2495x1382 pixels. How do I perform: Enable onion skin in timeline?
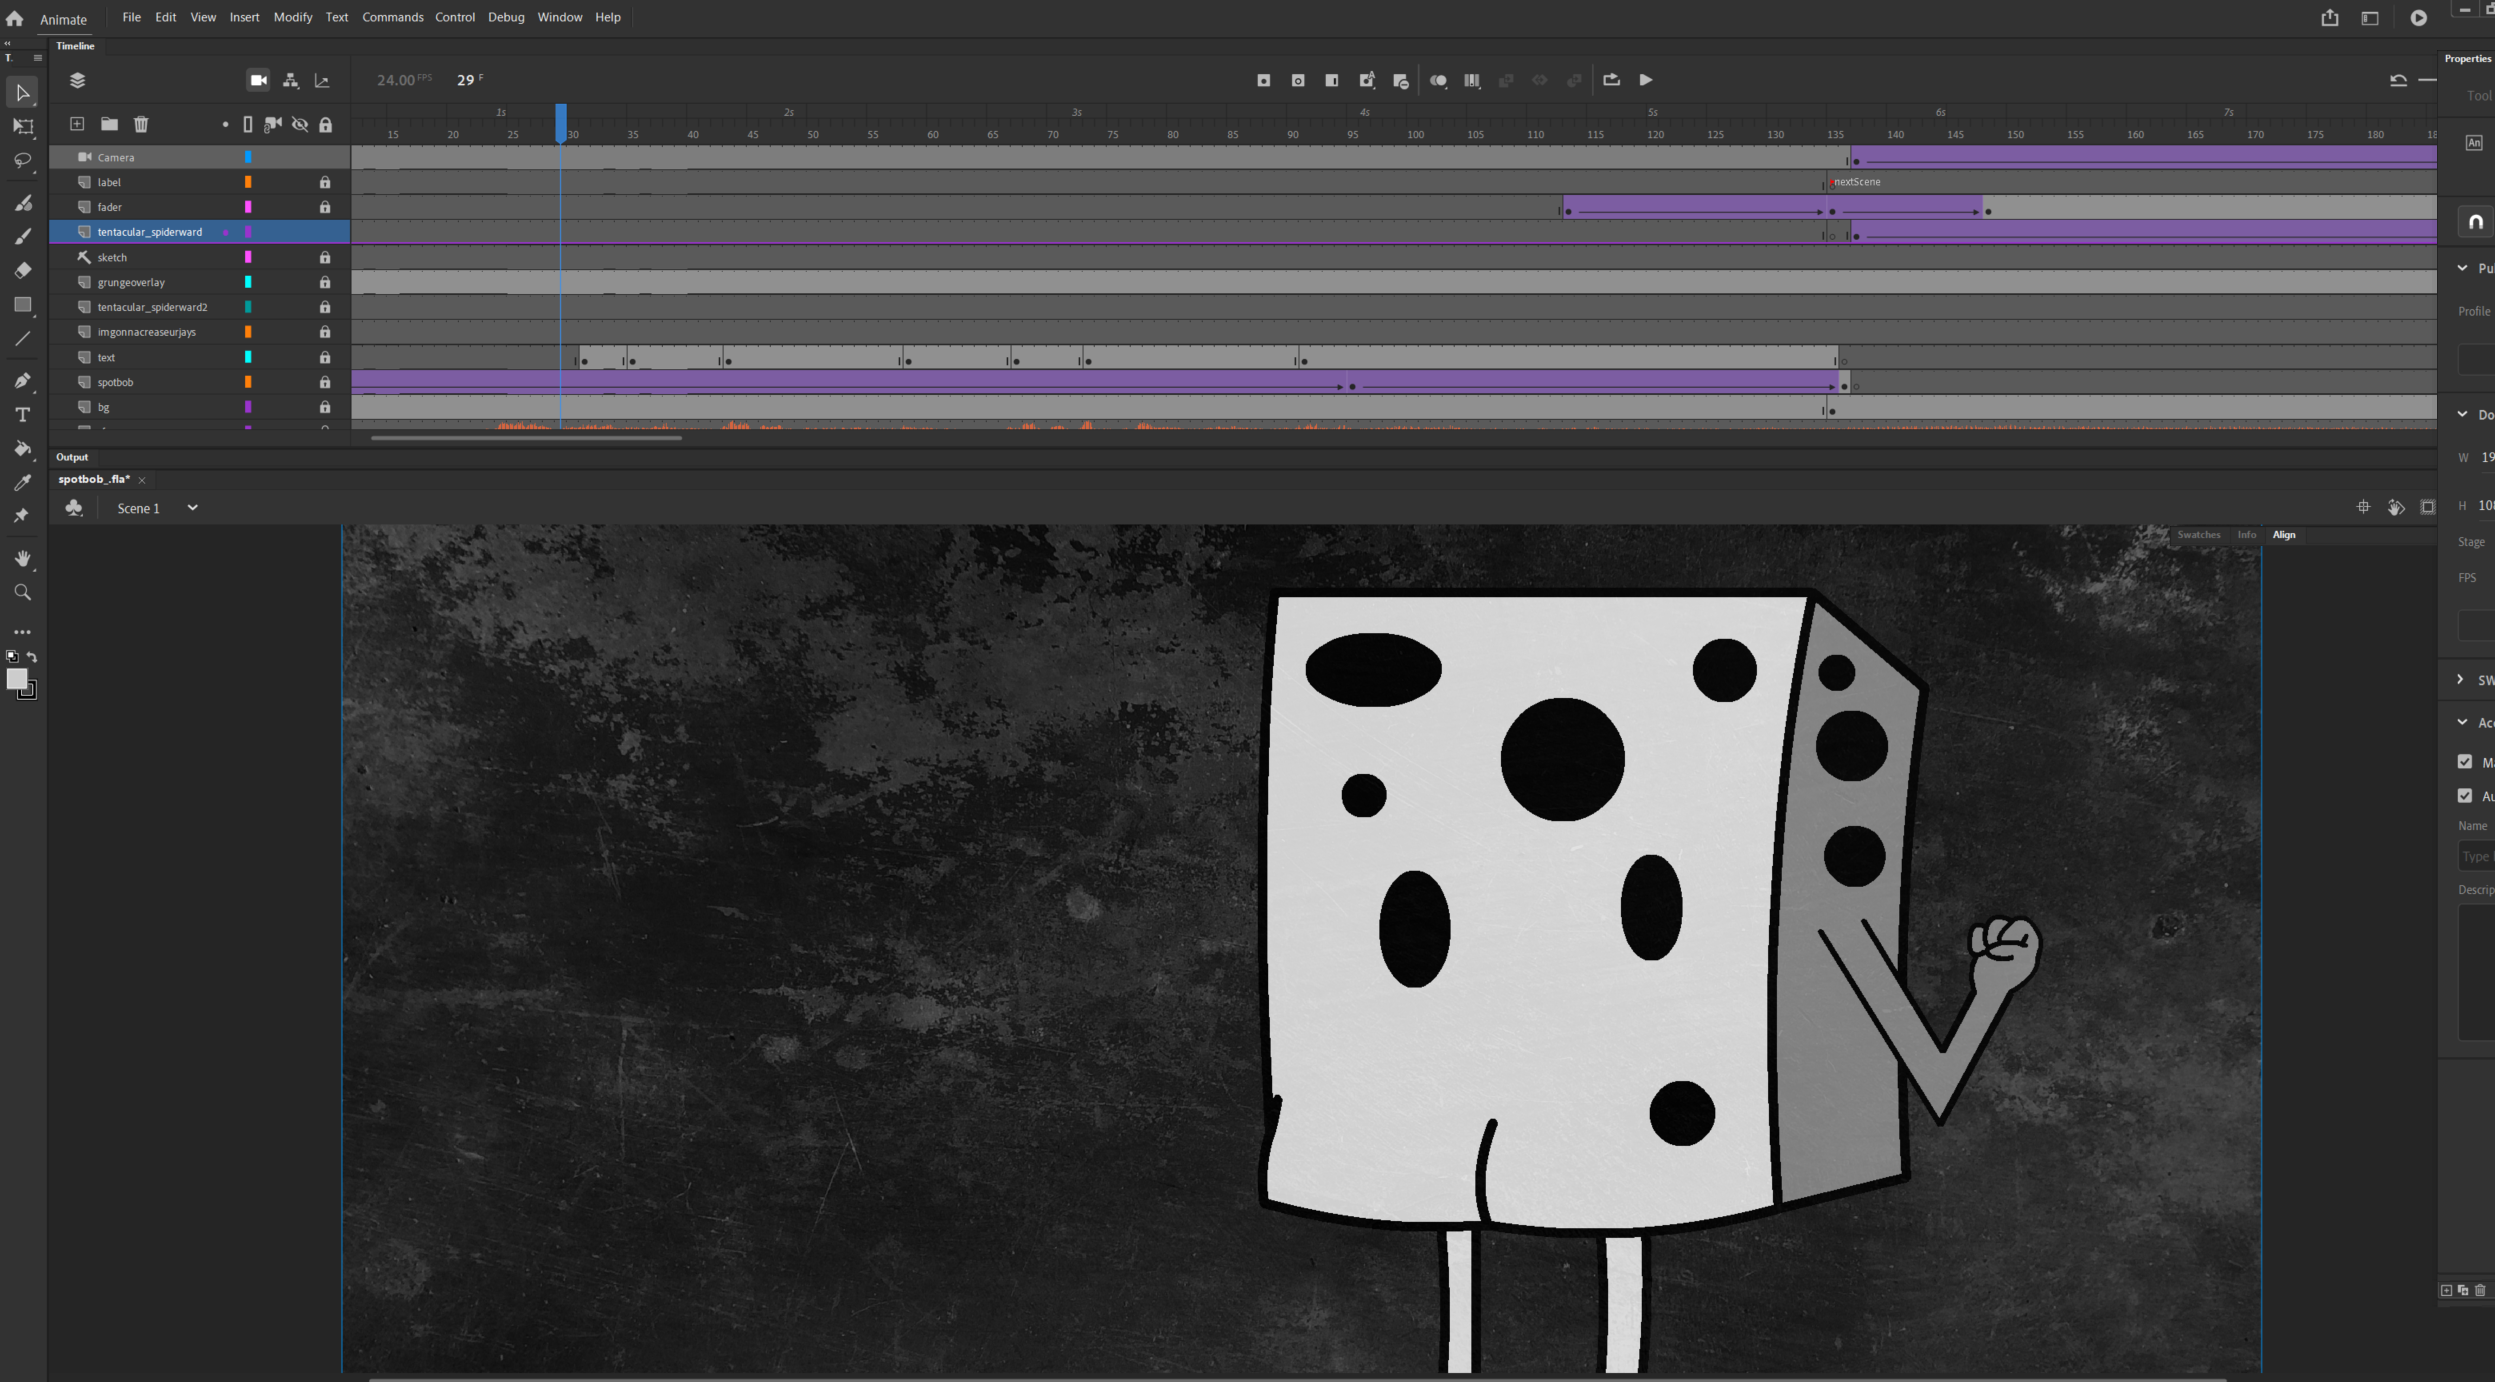(1438, 80)
